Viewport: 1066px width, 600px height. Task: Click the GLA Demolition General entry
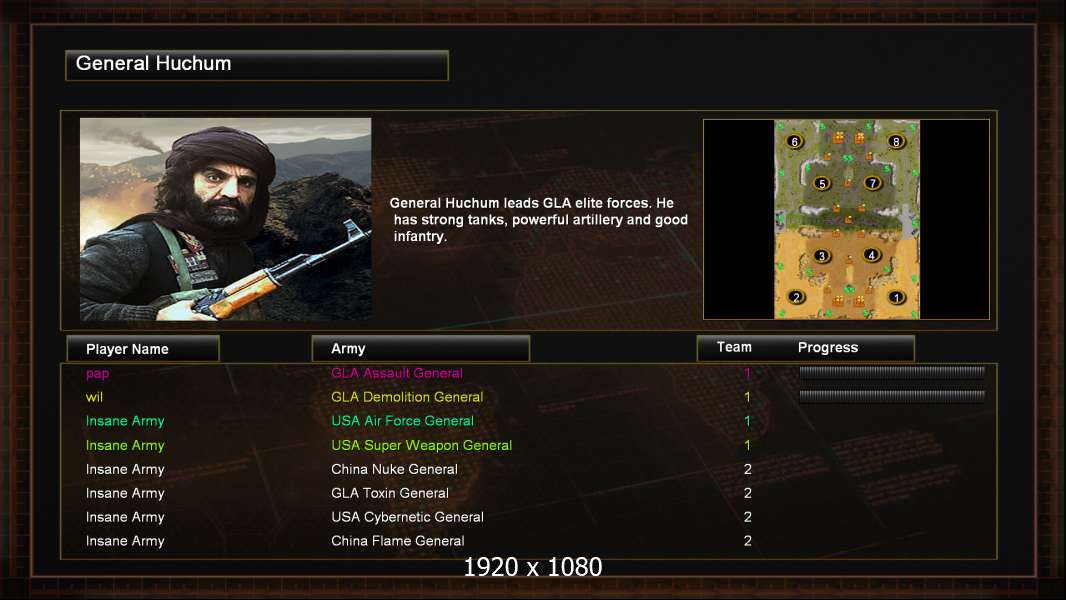point(407,397)
